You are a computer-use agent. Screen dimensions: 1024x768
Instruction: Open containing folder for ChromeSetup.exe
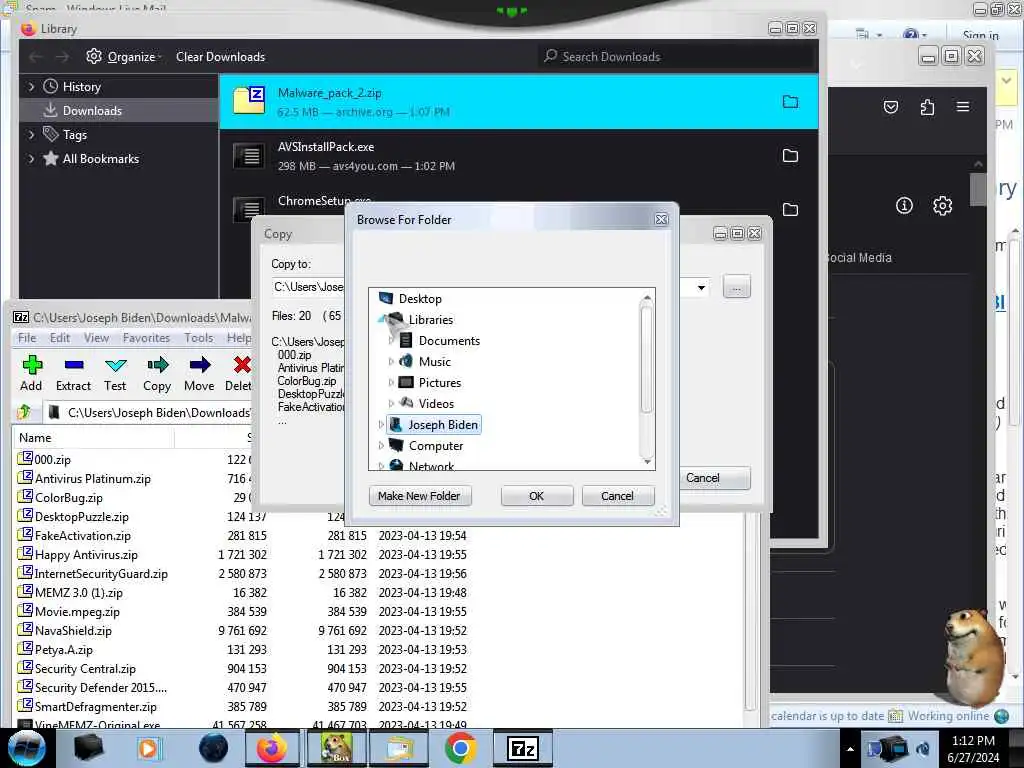[x=790, y=209]
